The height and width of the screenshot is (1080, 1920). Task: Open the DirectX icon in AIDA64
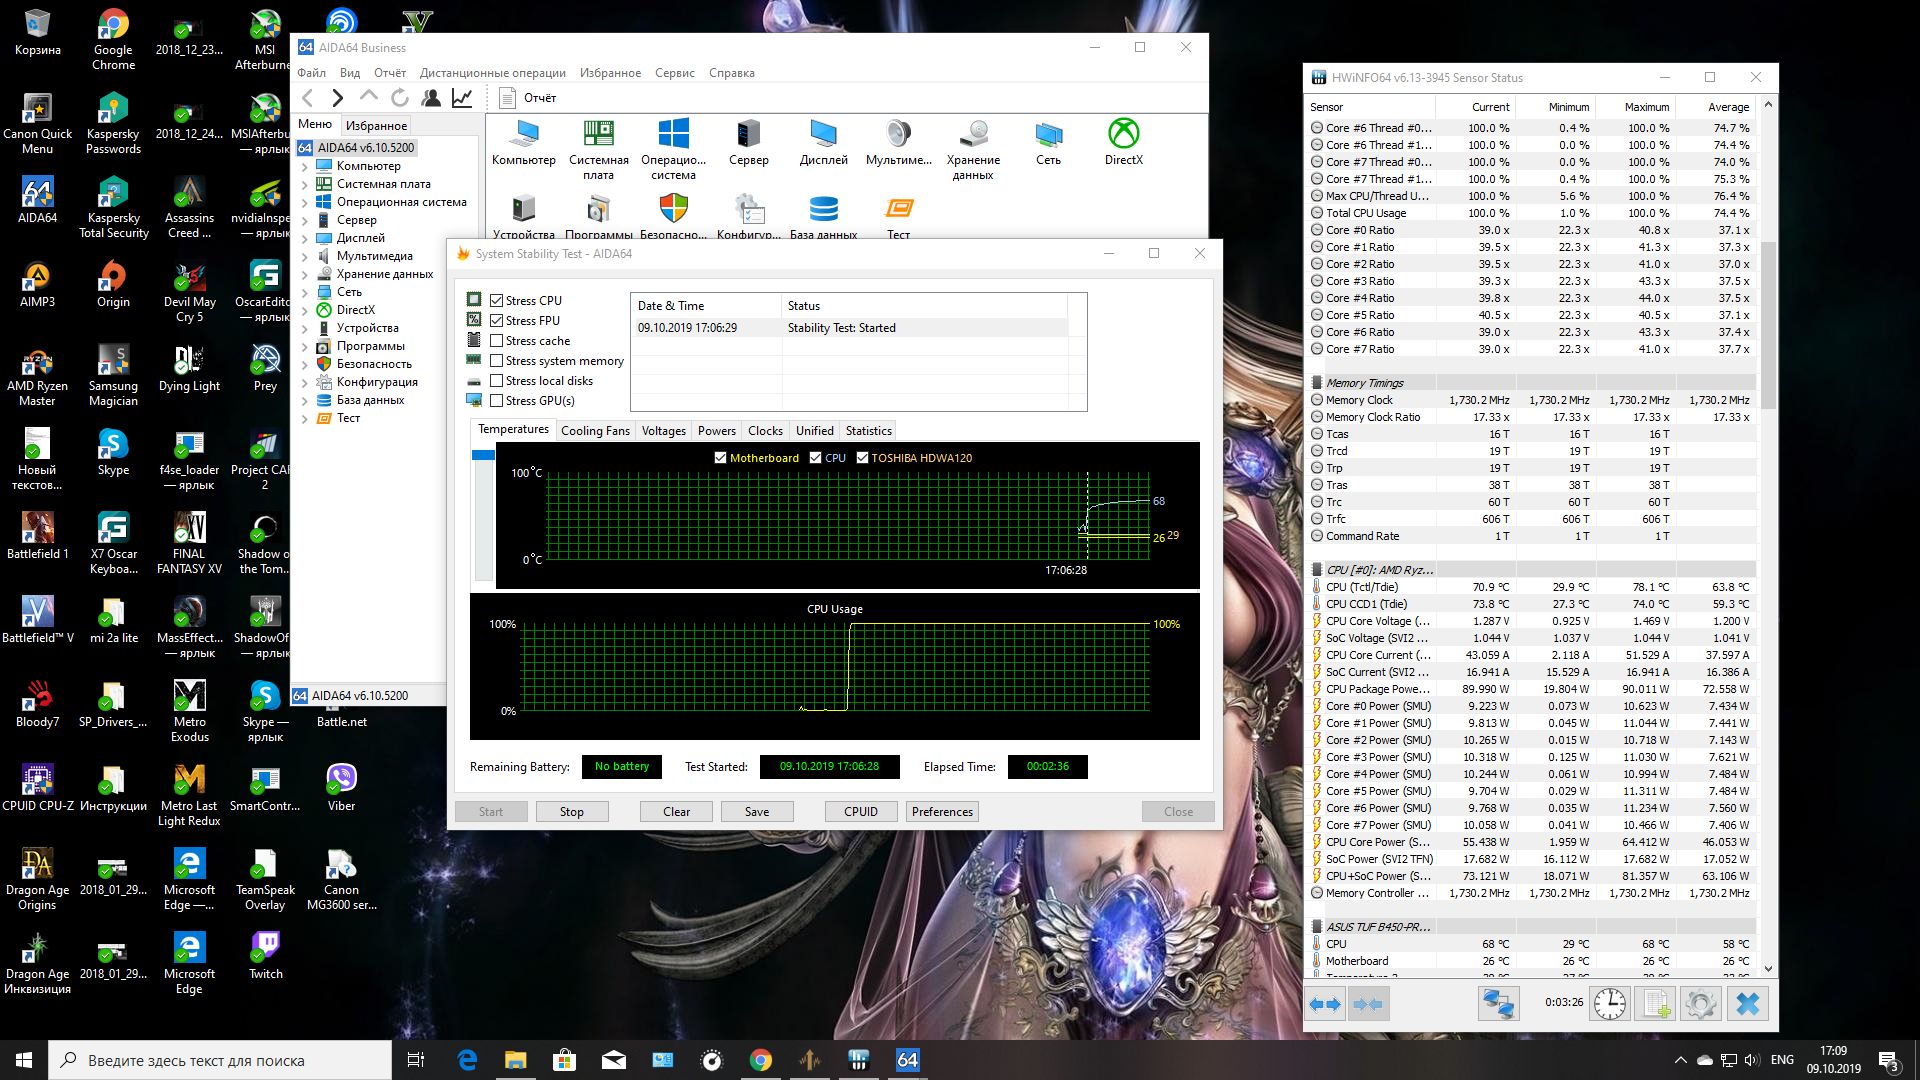coord(1123,135)
